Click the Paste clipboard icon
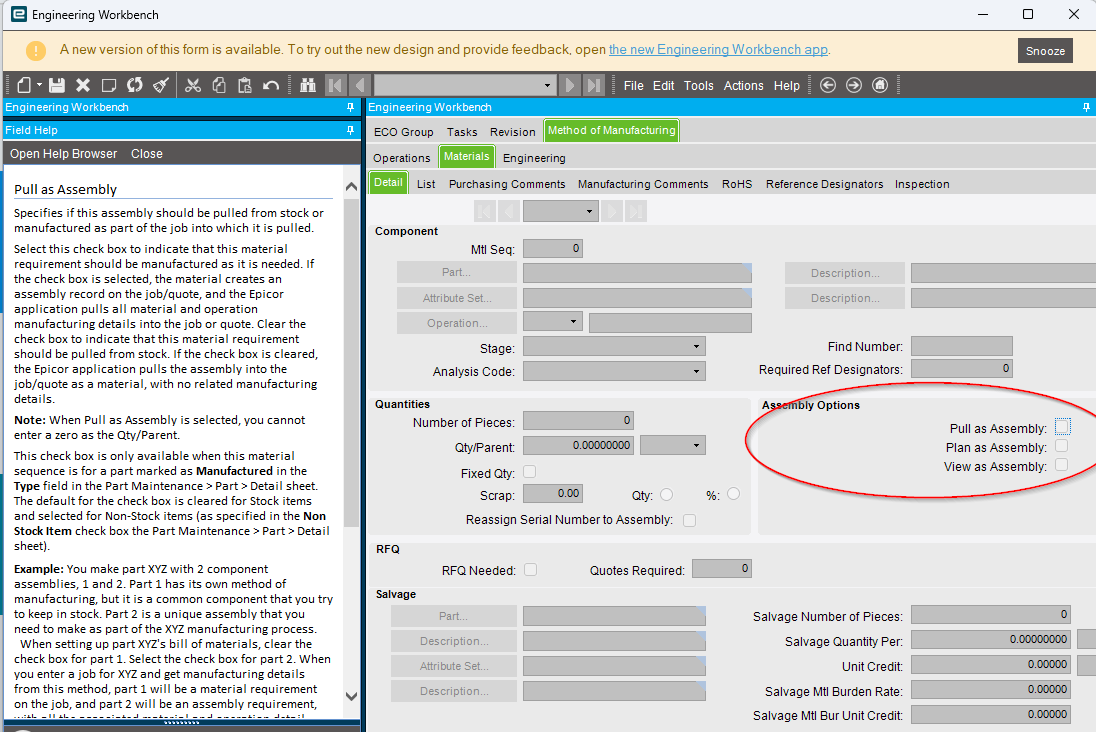 [245, 85]
